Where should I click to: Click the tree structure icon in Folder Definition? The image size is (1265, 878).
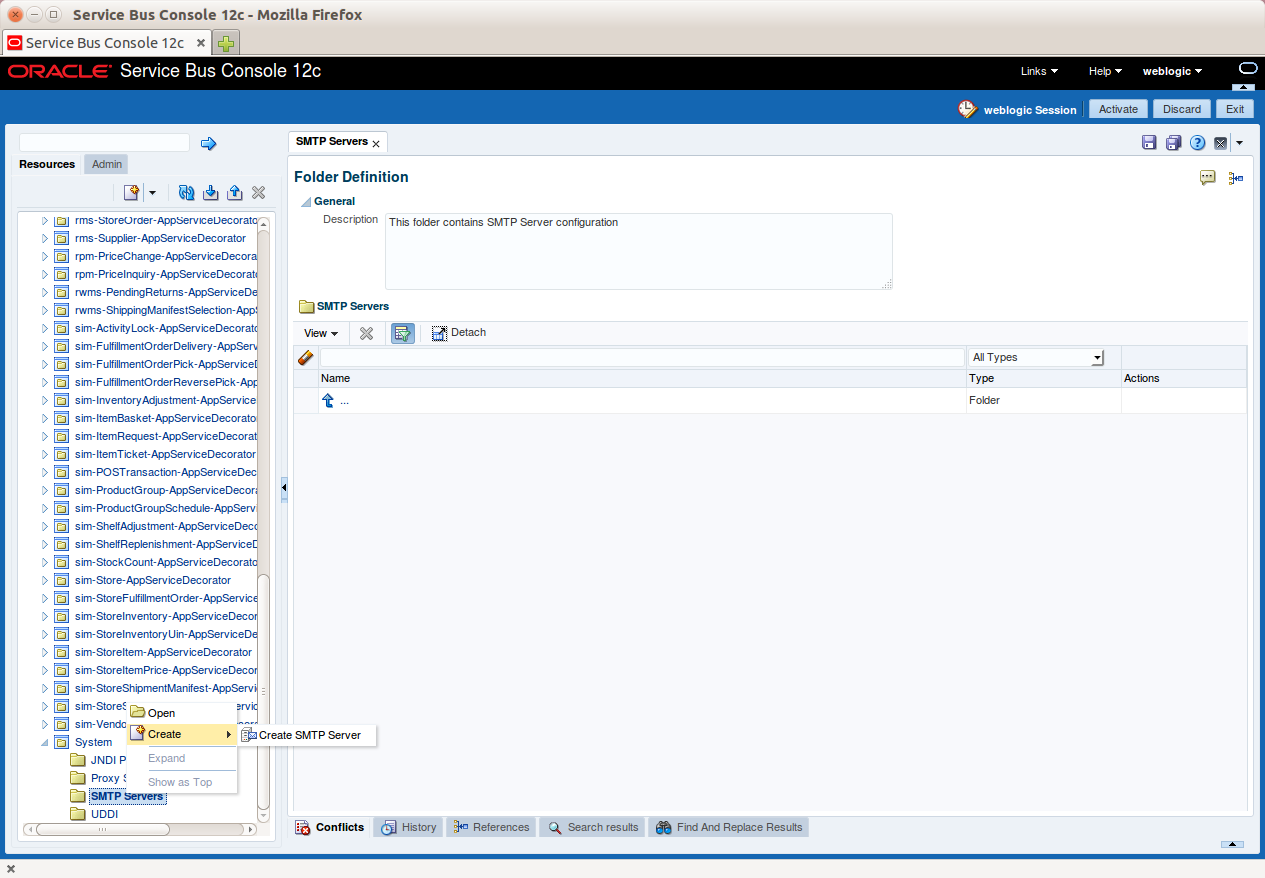1236,177
